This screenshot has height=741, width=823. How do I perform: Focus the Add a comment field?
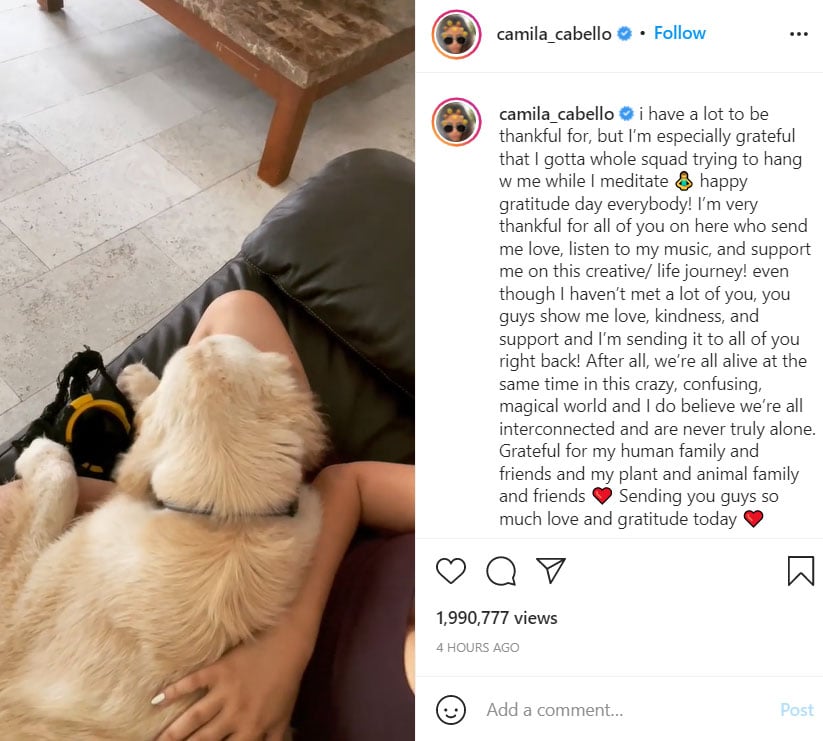(x=627, y=710)
